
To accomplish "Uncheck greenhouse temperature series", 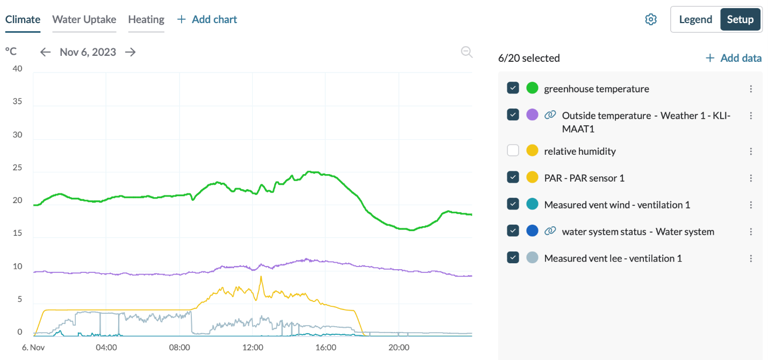I will (513, 88).
